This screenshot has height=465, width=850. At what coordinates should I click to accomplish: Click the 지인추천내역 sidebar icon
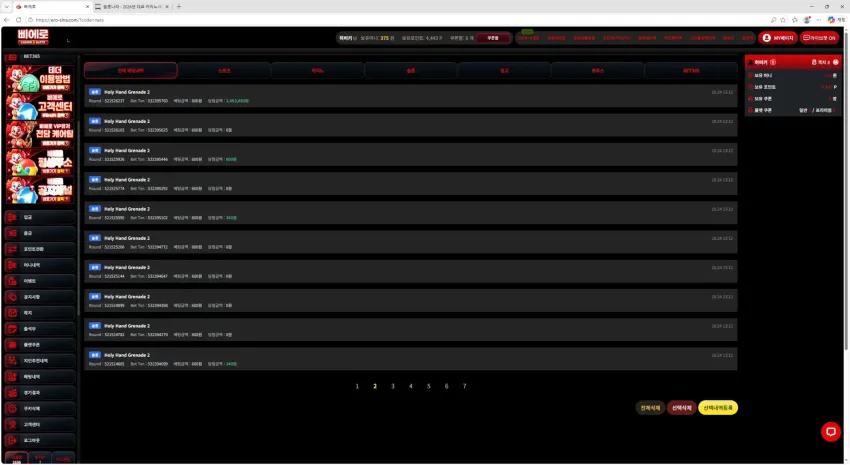coord(12,361)
